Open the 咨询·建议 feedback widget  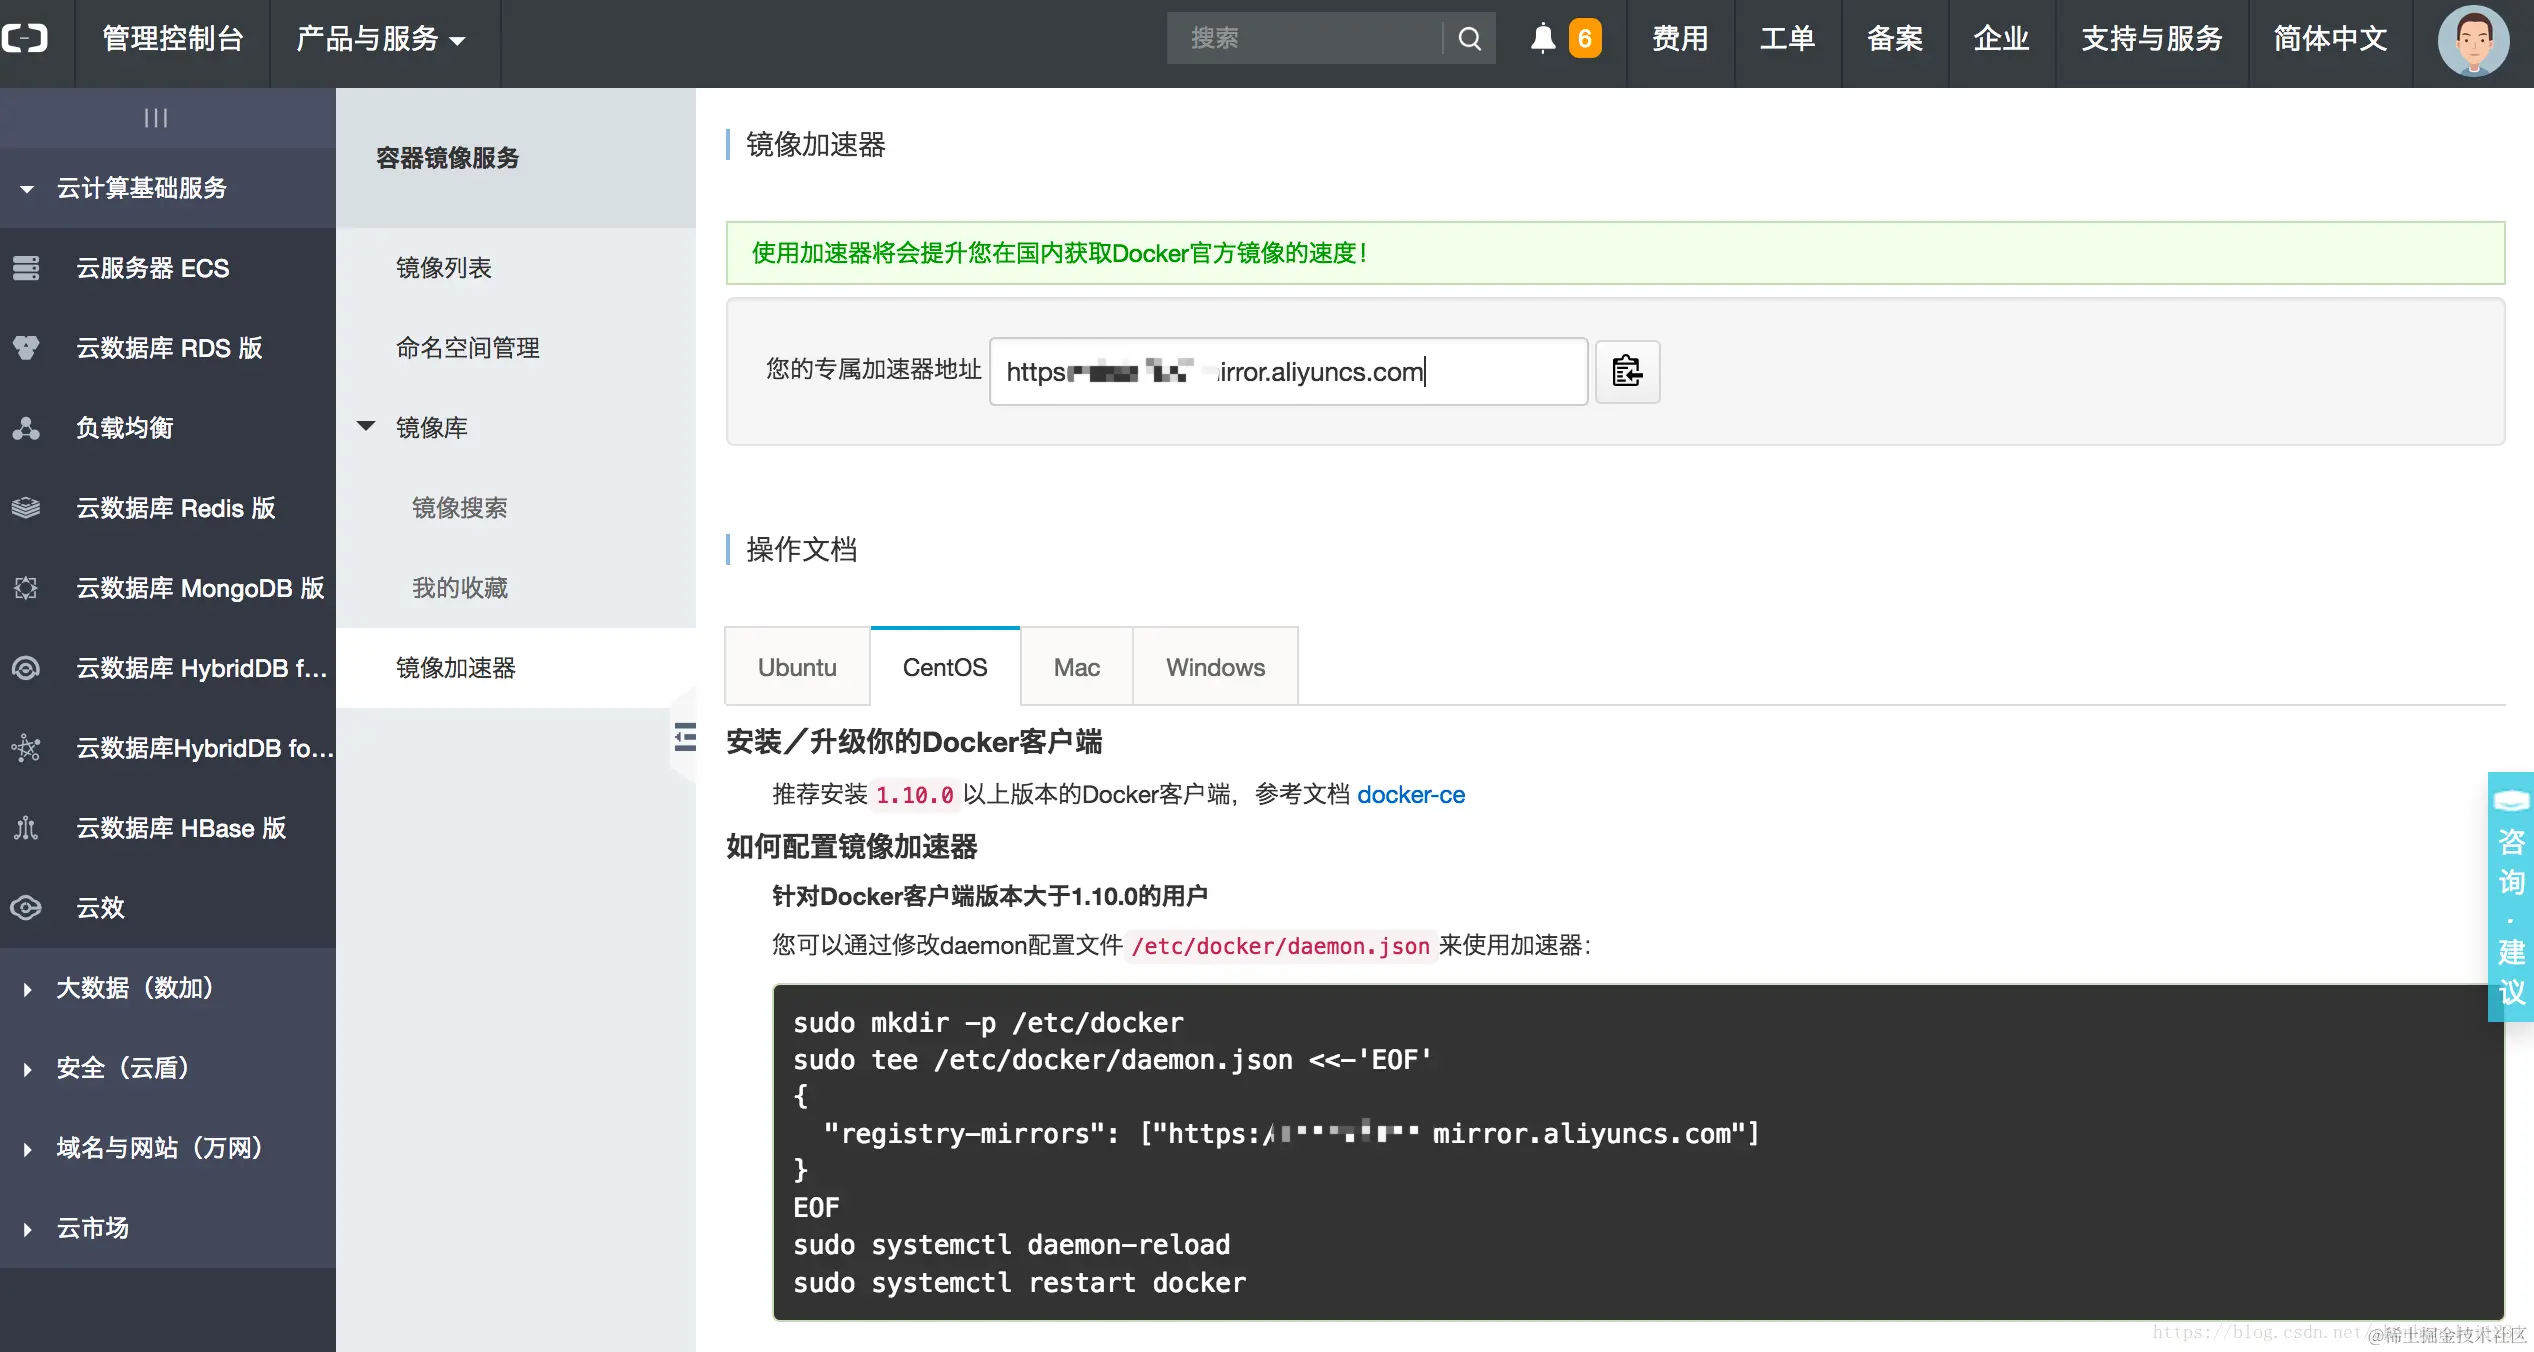(x=2510, y=896)
